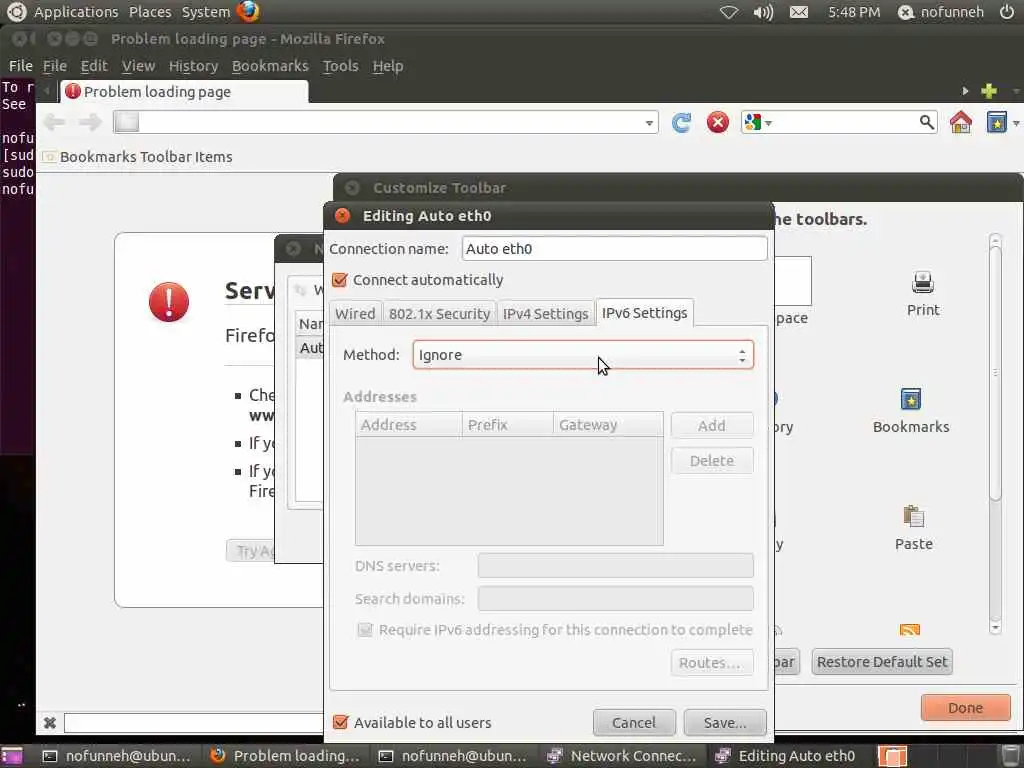The image size is (1024, 768).
Task: Select the Print icon in Customize Toolbar
Action: click(923, 283)
